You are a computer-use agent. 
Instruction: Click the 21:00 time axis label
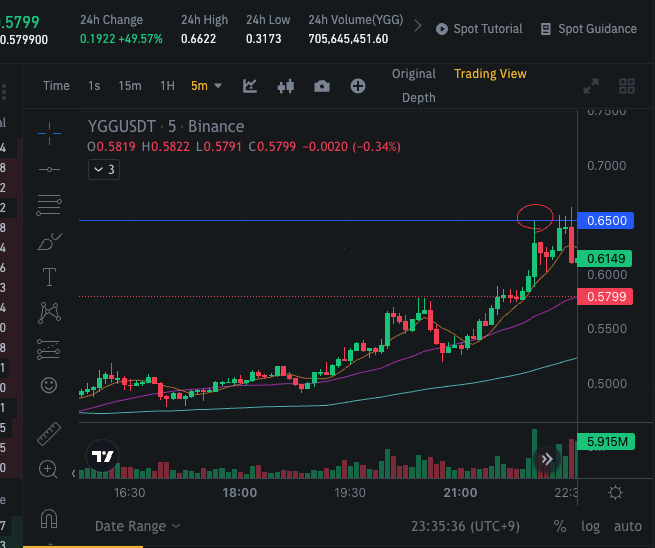(460, 492)
